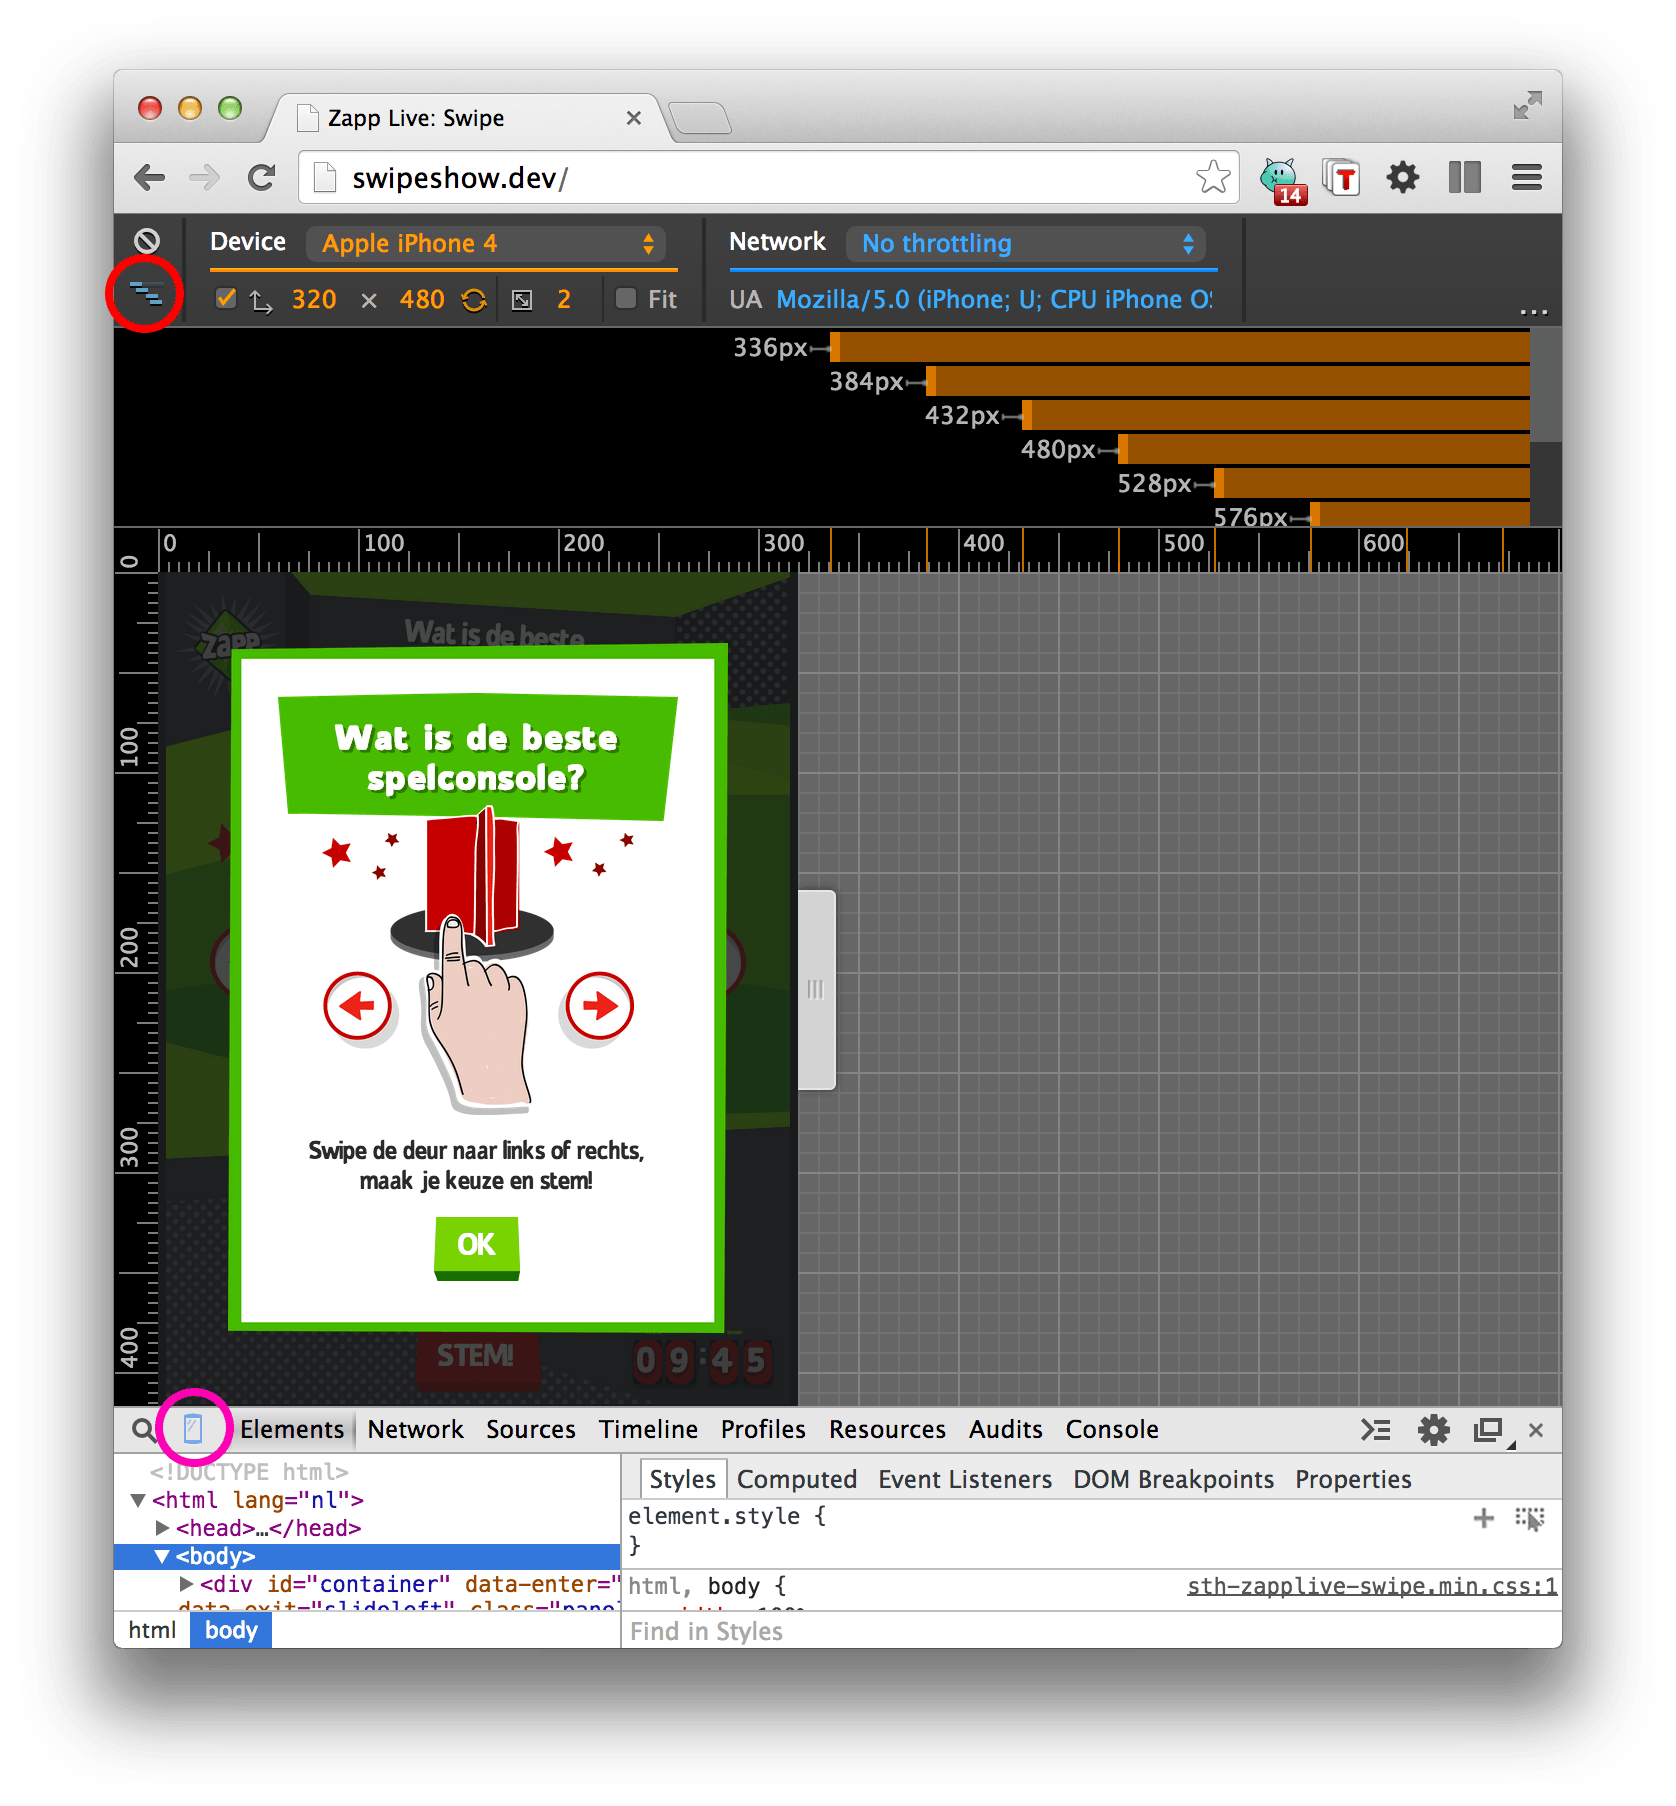Swap the width and height dimensions
This screenshot has width=1676, height=1806.
pyautogui.click(x=261, y=299)
